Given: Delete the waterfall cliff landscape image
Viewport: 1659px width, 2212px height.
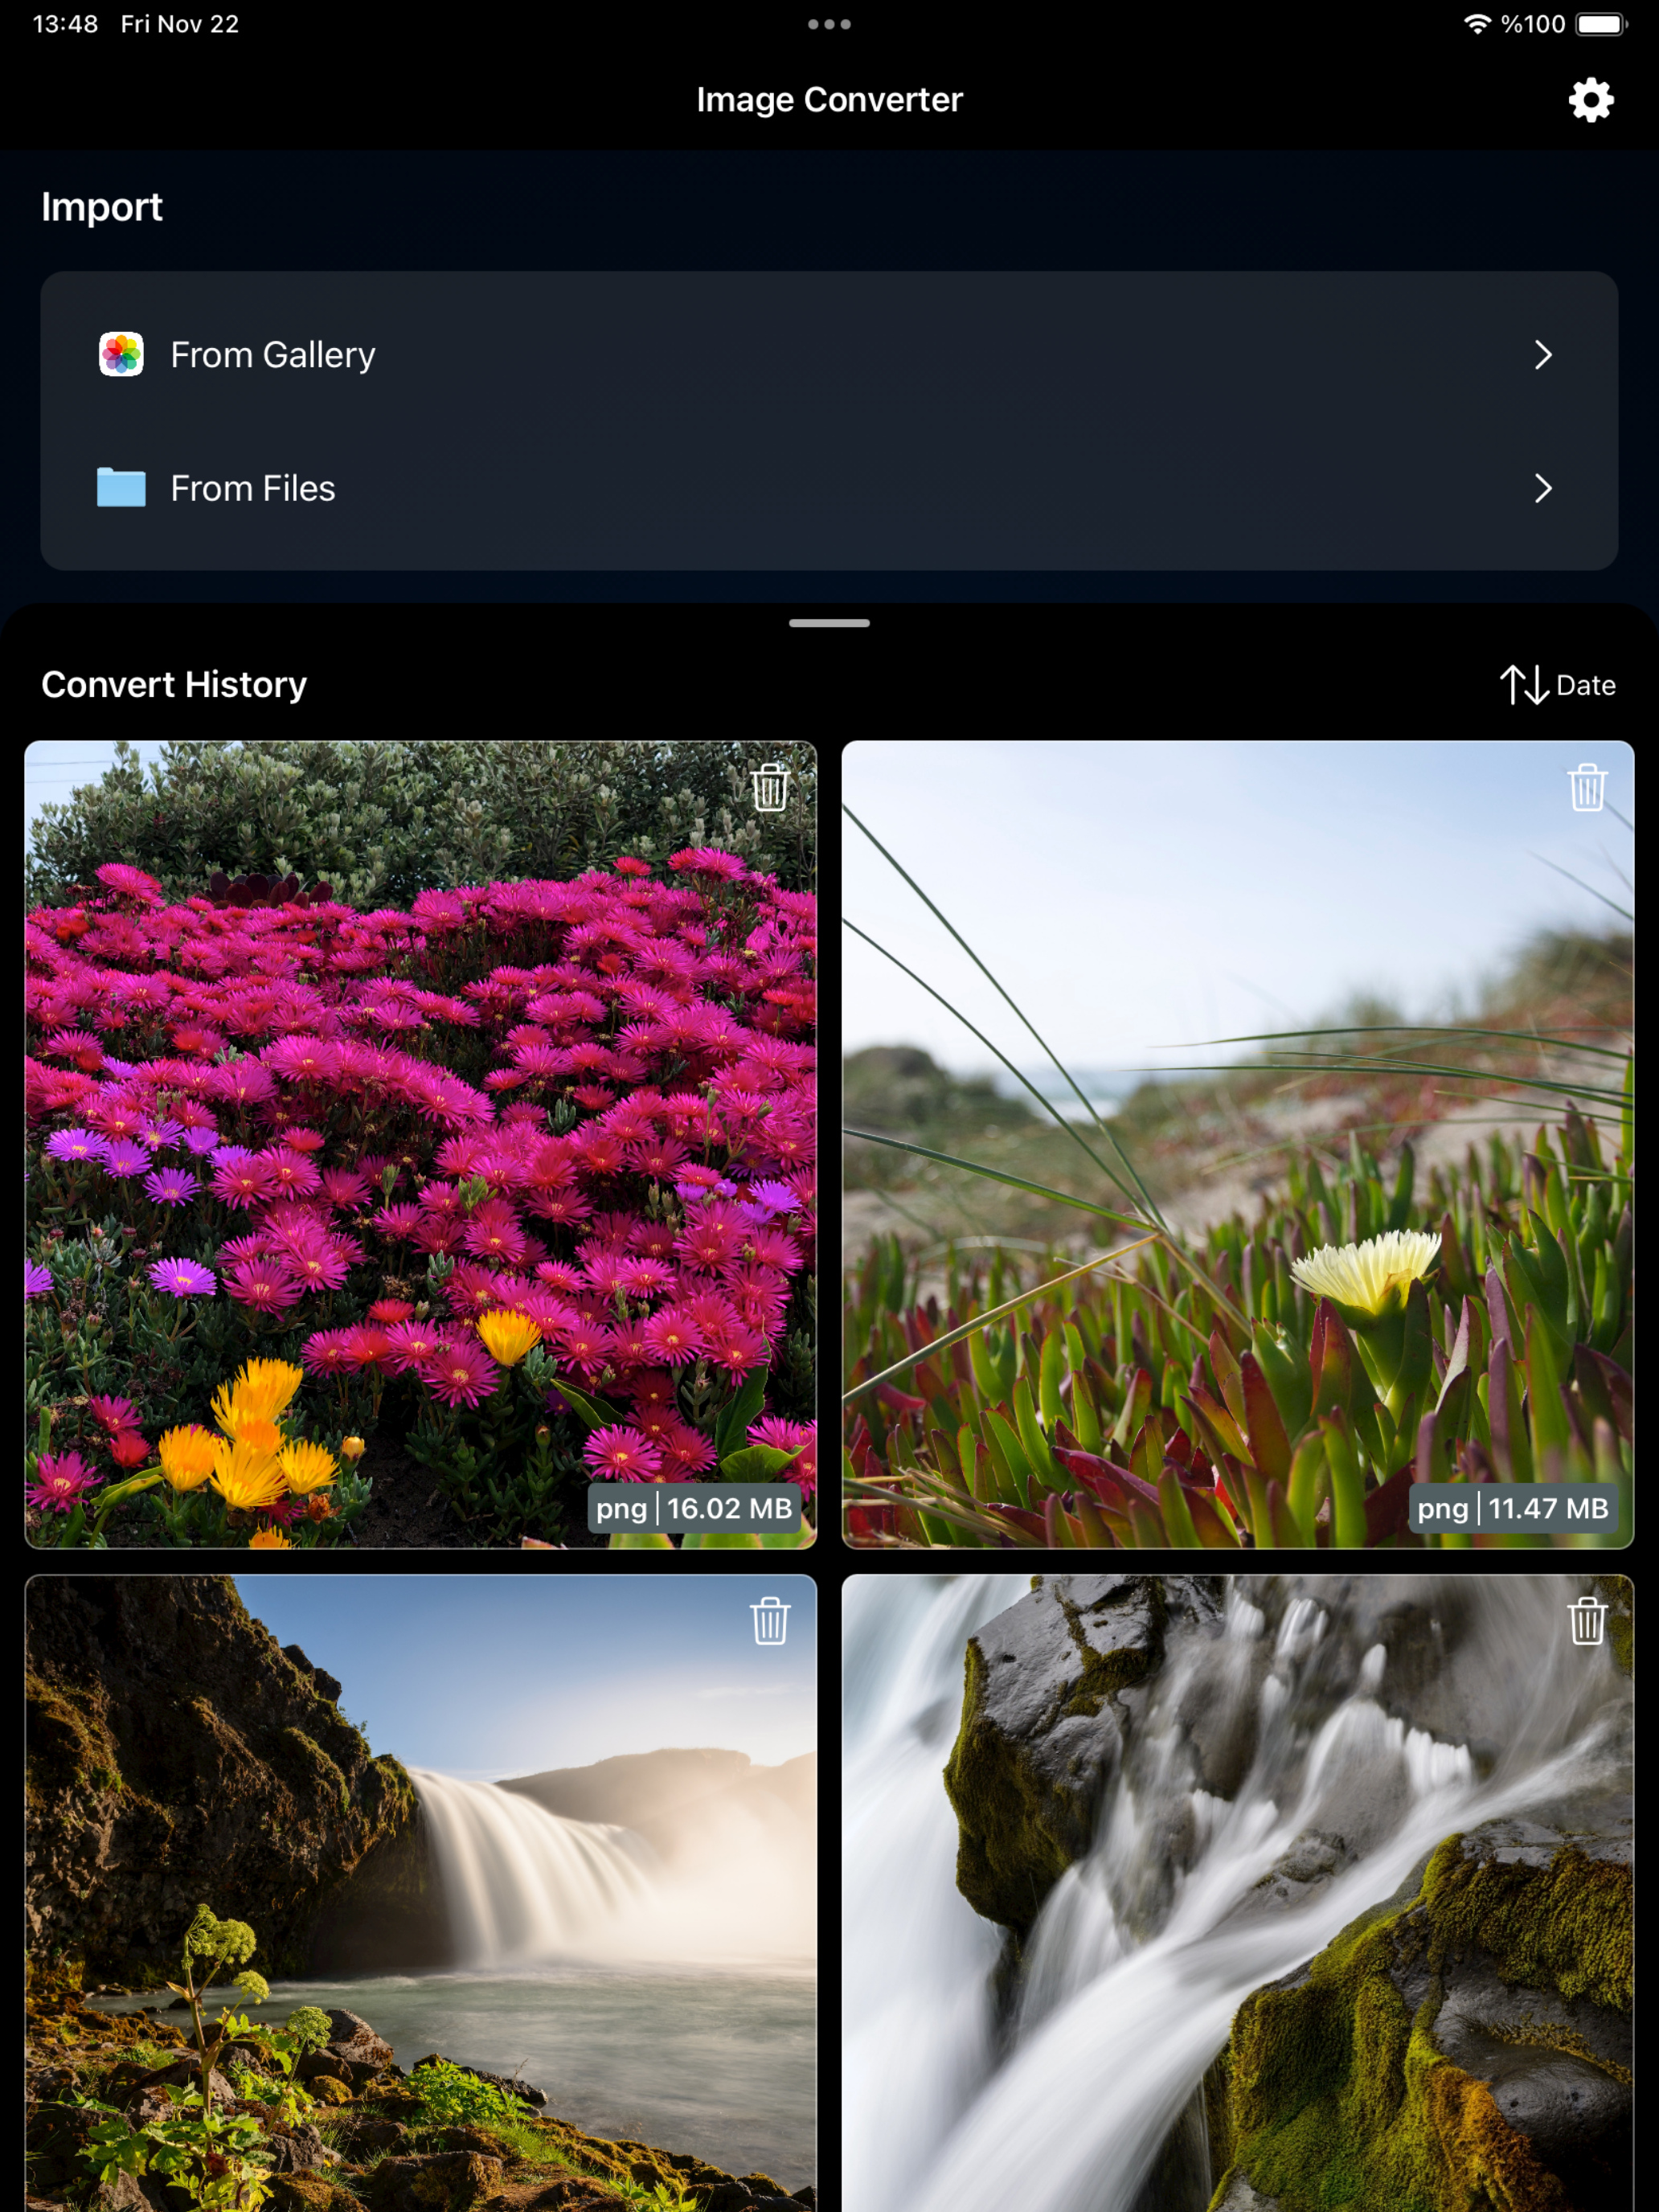Looking at the screenshot, I should click(x=770, y=1620).
